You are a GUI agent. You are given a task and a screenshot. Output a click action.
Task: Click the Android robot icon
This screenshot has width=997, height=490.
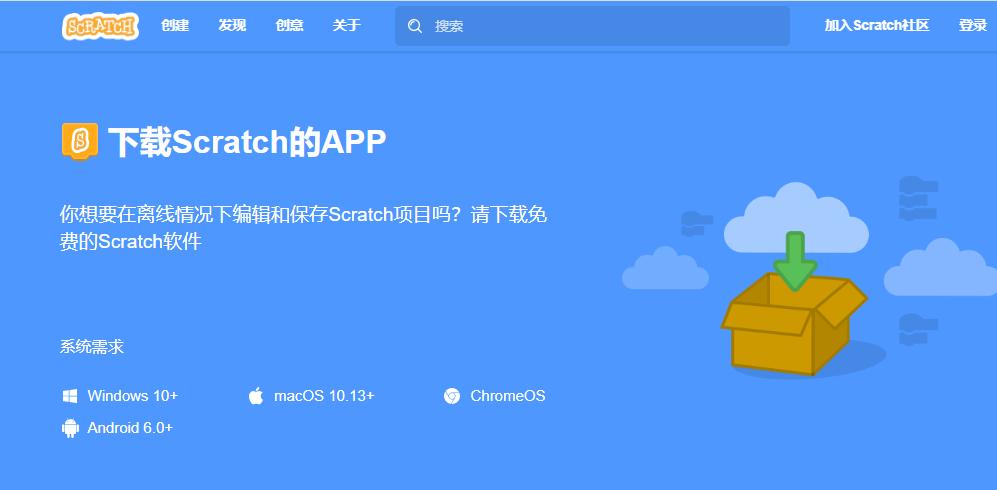[70, 428]
